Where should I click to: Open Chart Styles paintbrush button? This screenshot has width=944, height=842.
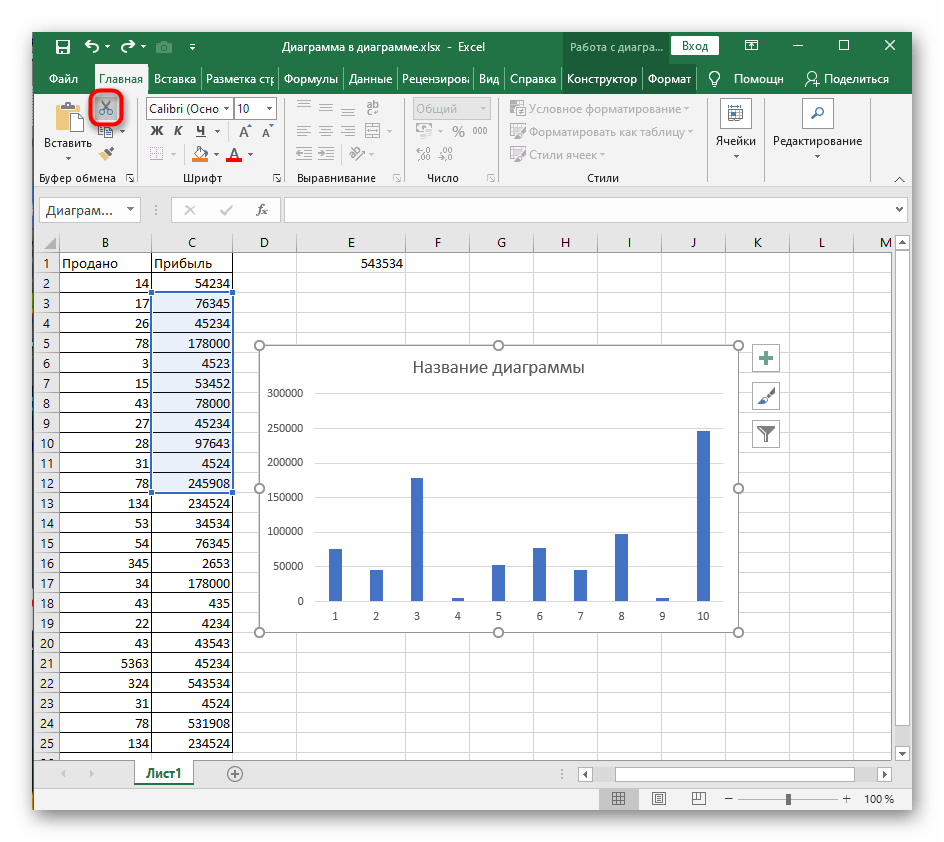766,397
